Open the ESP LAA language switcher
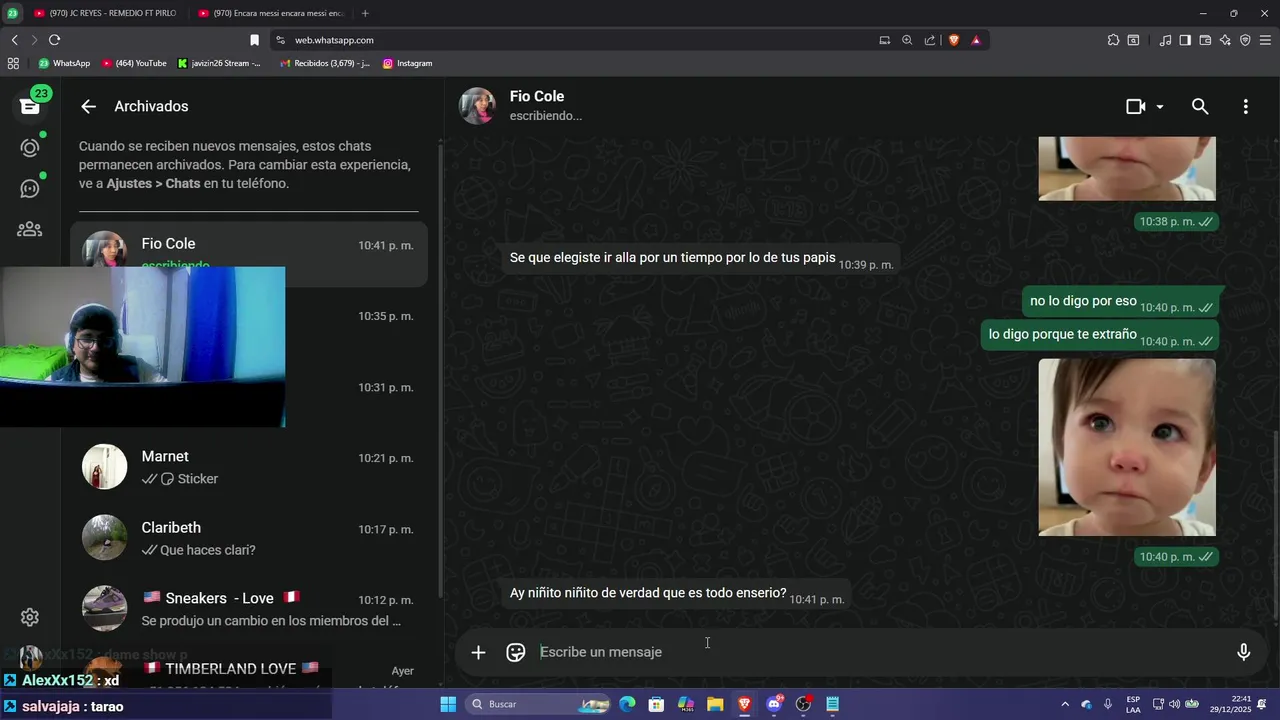The height and width of the screenshot is (720, 1280). click(1133, 704)
